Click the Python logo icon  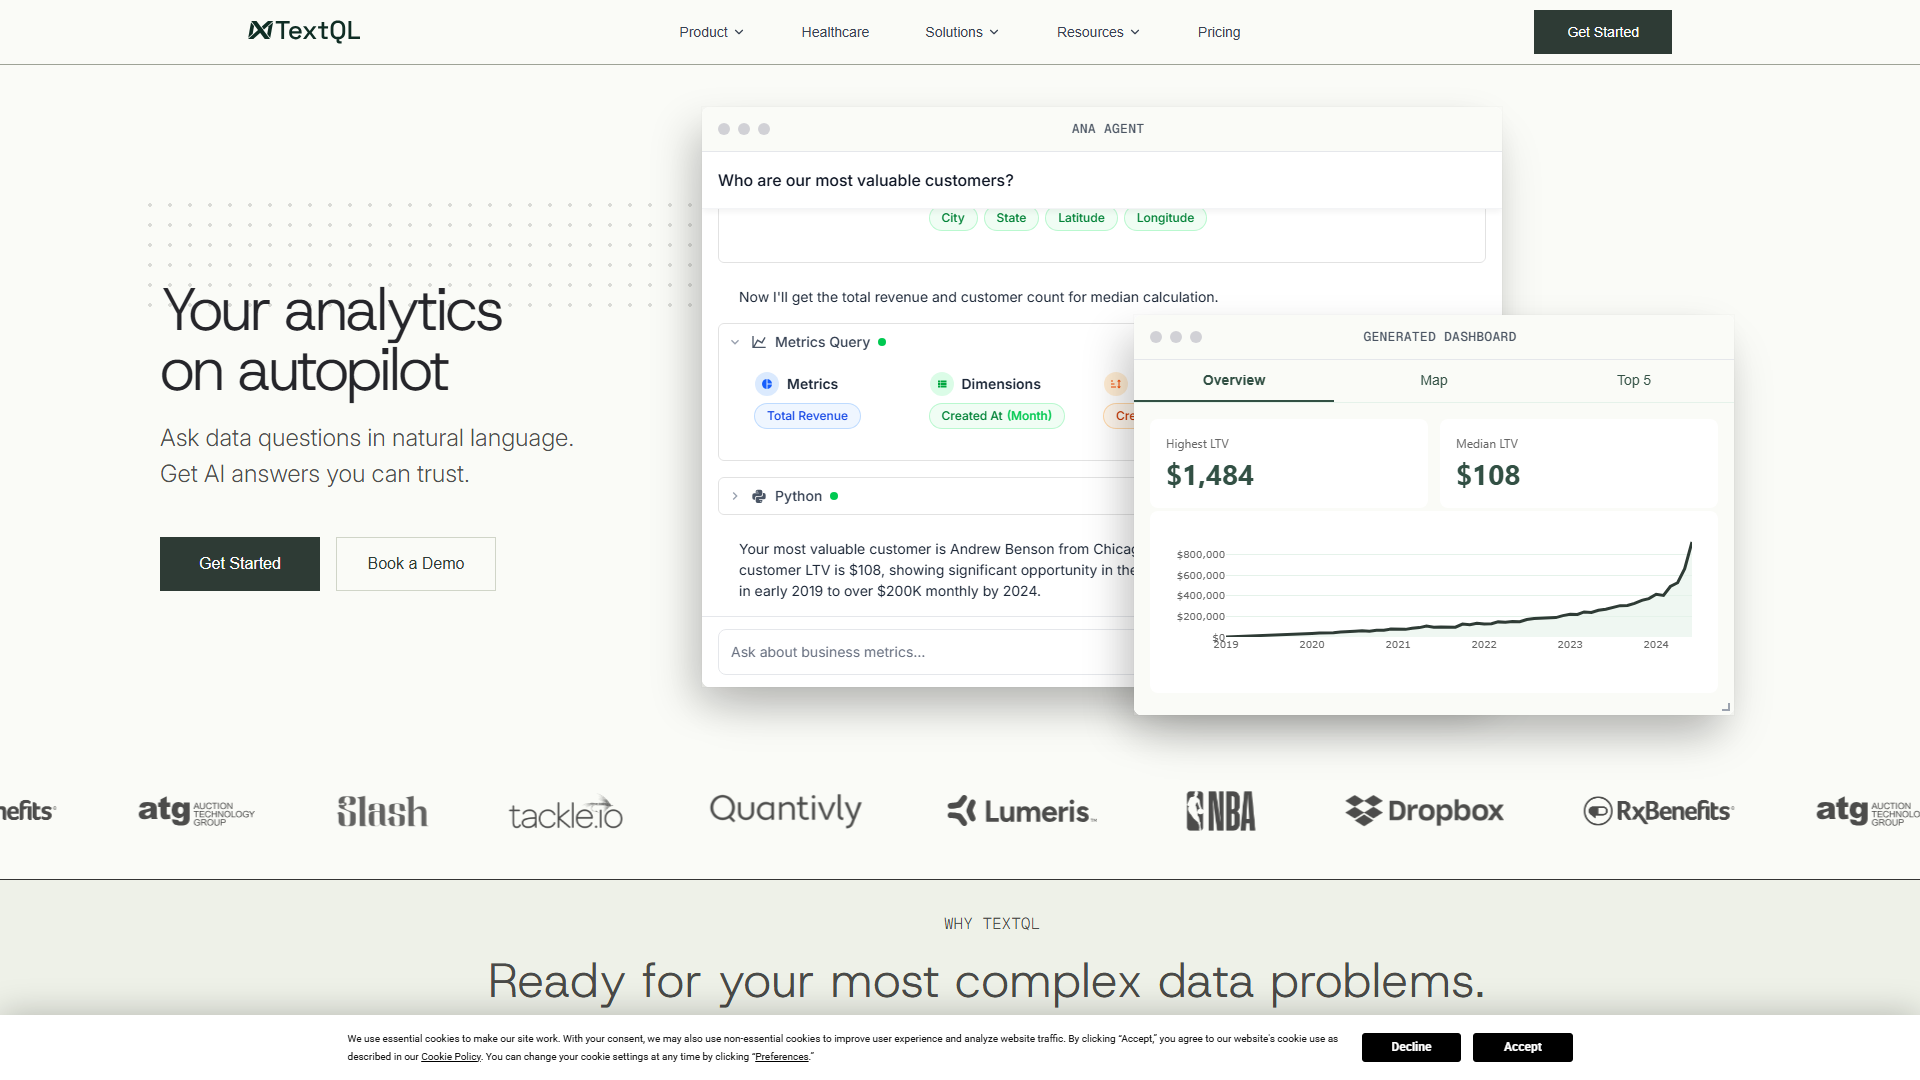click(x=759, y=496)
